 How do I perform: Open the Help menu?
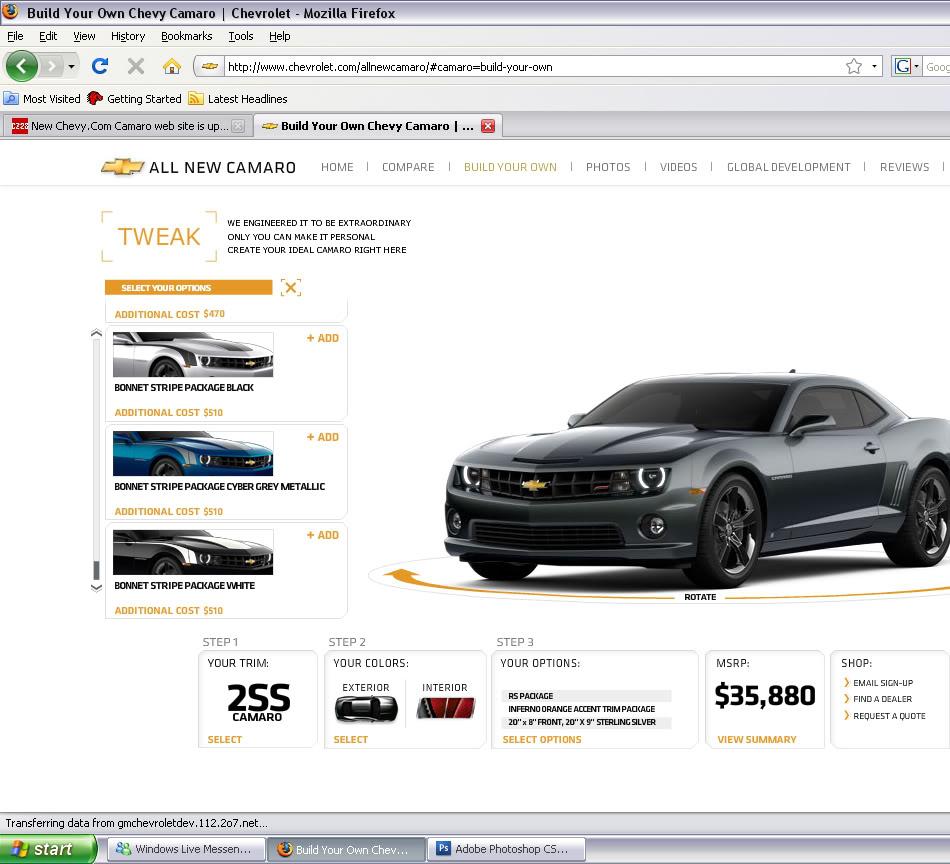coord(279,36)
